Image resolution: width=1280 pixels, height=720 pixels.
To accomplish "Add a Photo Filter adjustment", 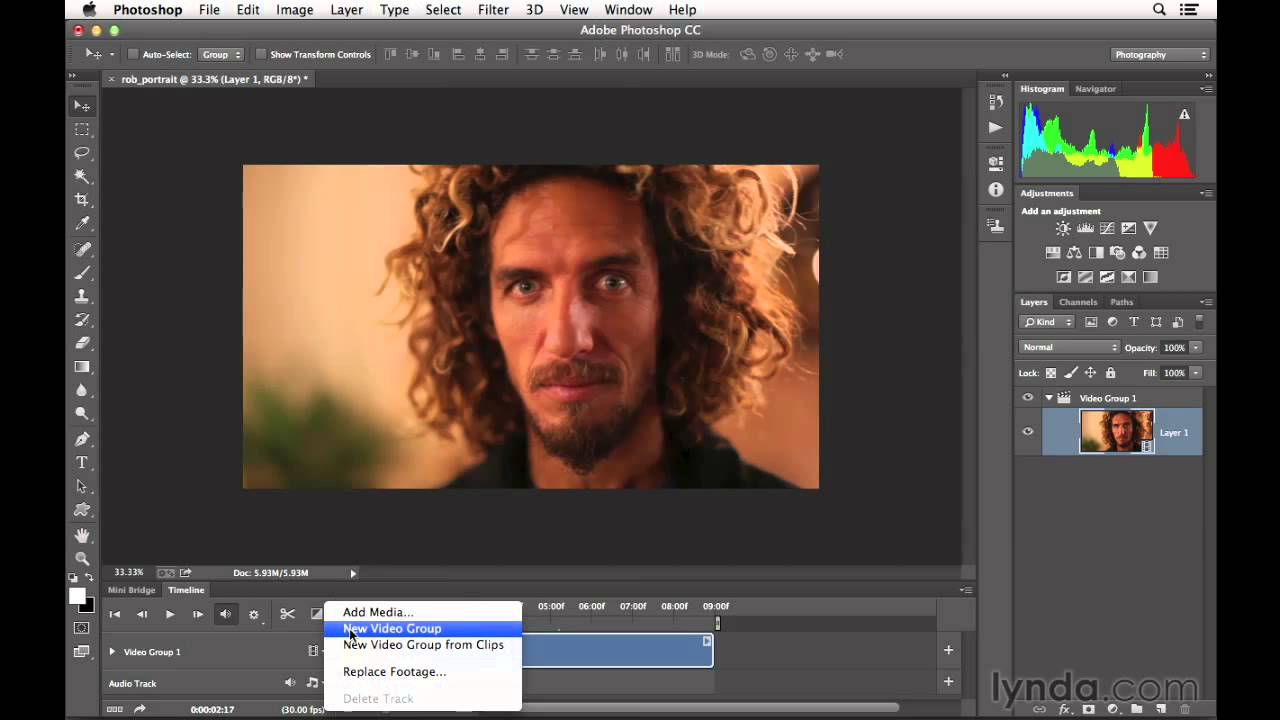I will click(1118, 253).
